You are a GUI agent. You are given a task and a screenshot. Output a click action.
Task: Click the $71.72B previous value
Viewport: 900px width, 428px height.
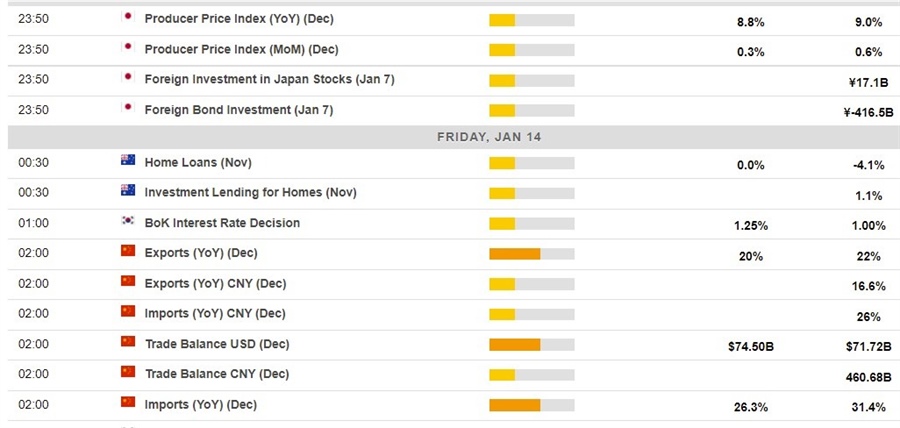(x=862, y=346)
